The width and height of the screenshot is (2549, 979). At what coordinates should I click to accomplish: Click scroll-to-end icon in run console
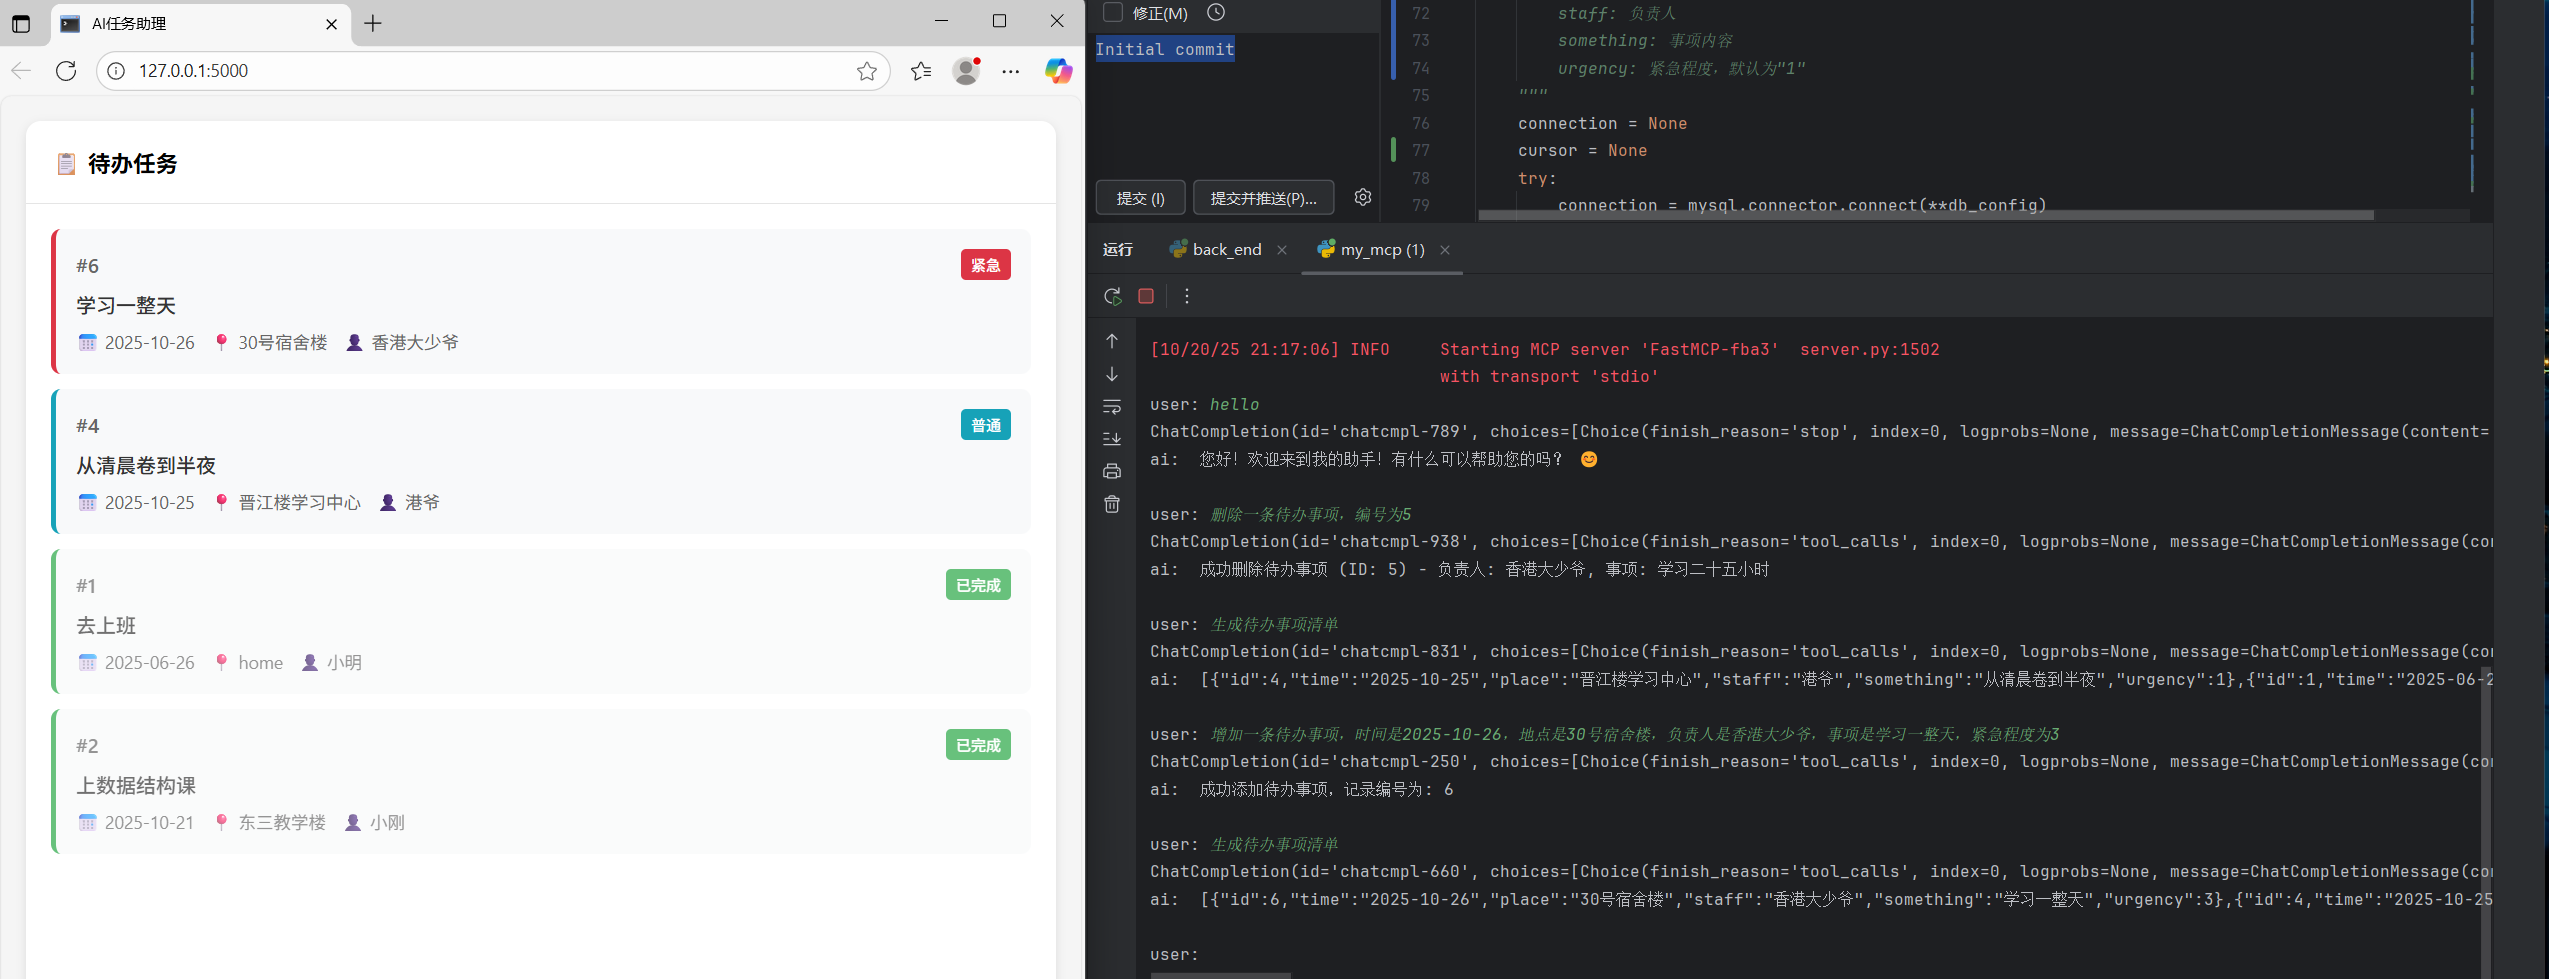pos(1112,439)
